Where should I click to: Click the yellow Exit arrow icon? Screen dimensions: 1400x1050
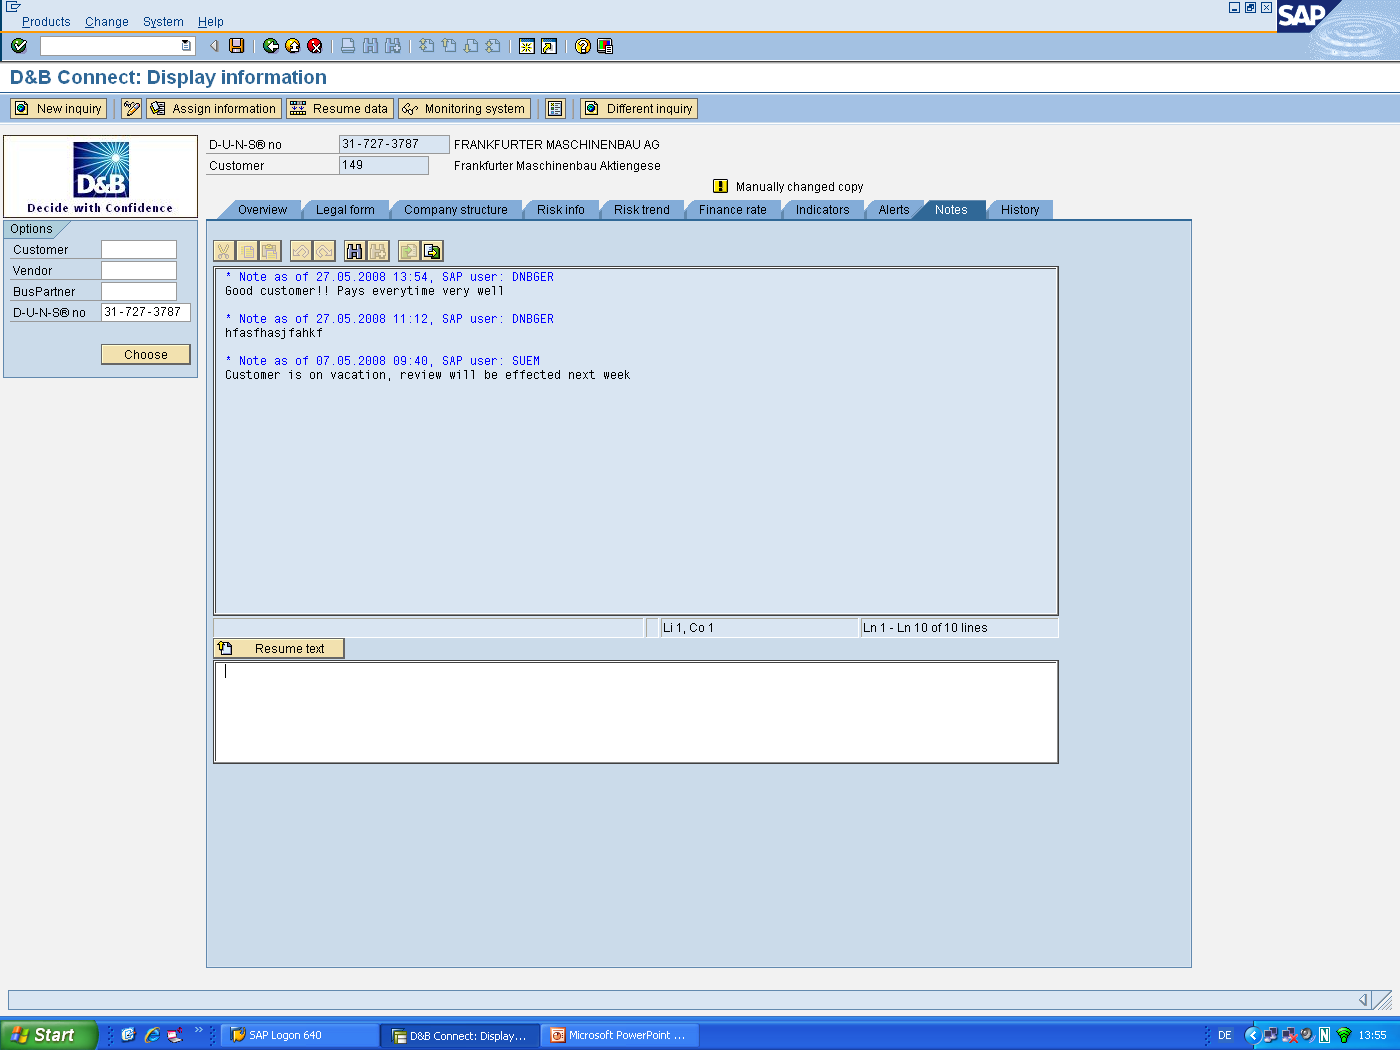pyautogui.click(x=293, y=46)
